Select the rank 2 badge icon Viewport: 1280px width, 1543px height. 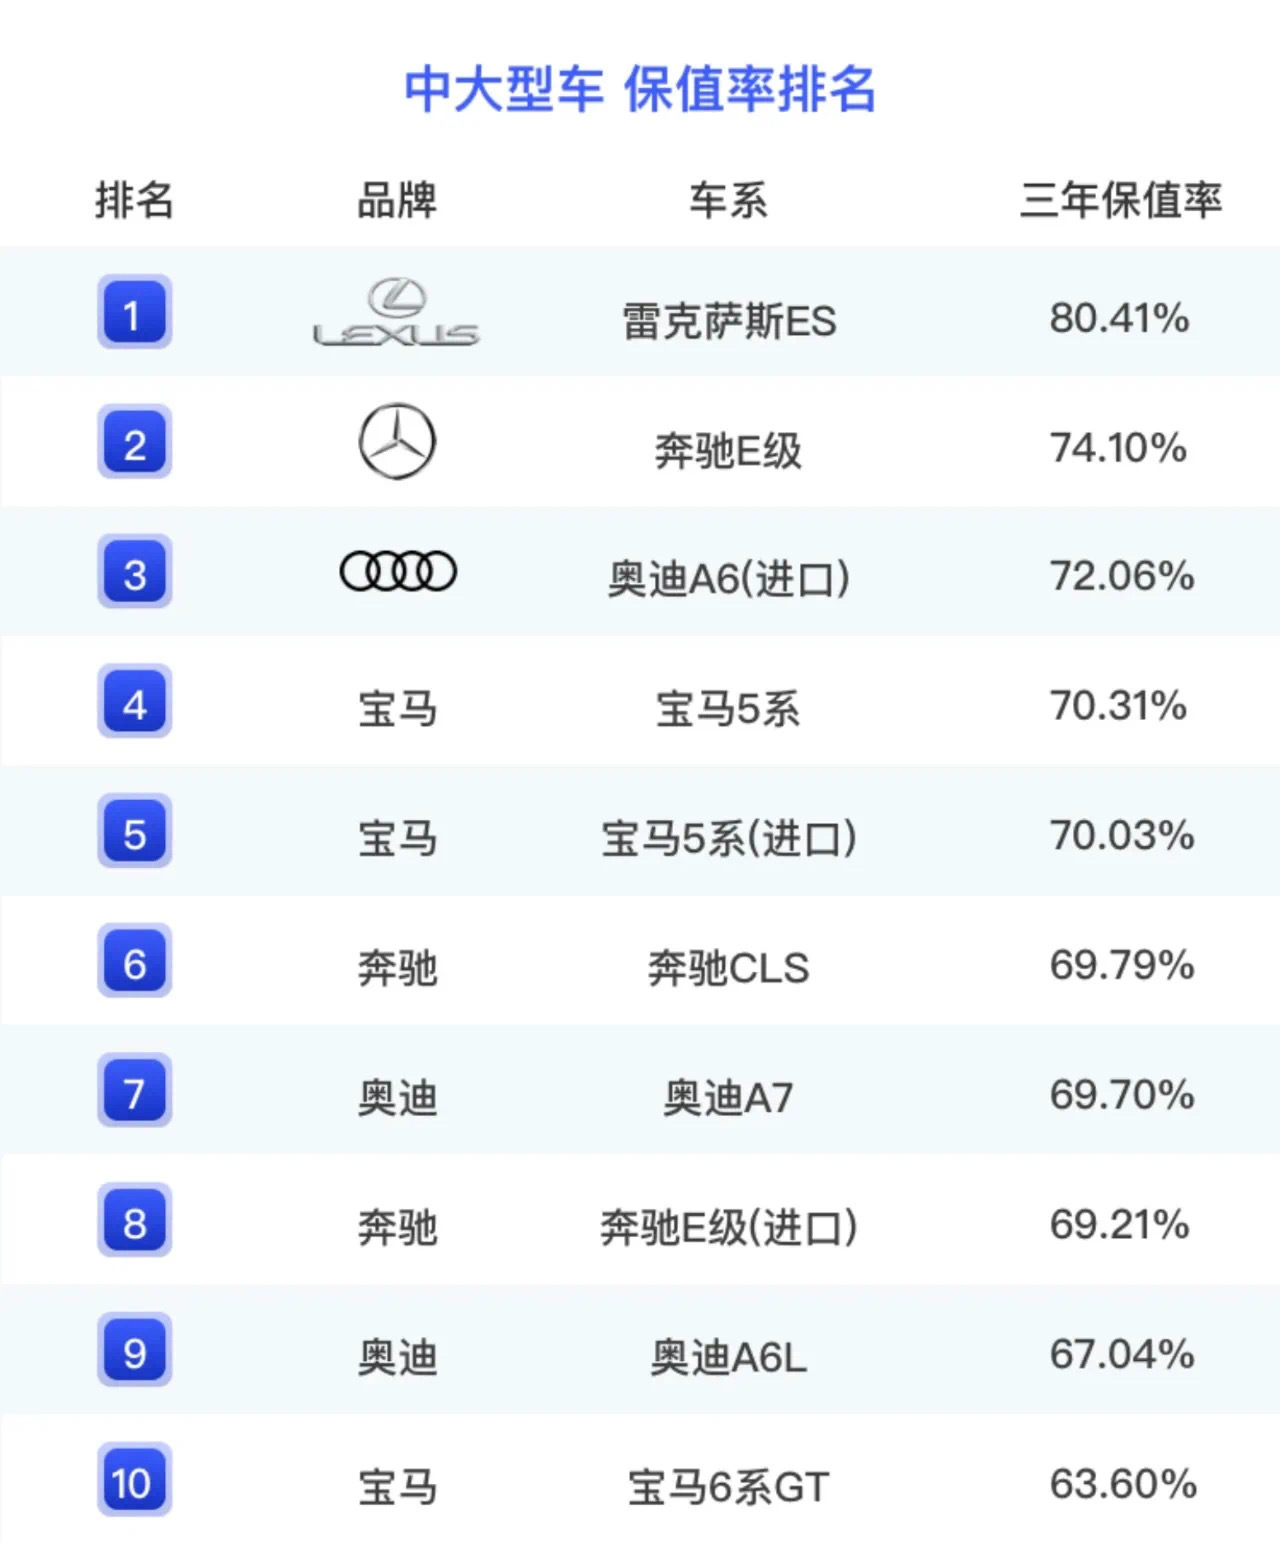pyautogui.click(x=134, y=443)
